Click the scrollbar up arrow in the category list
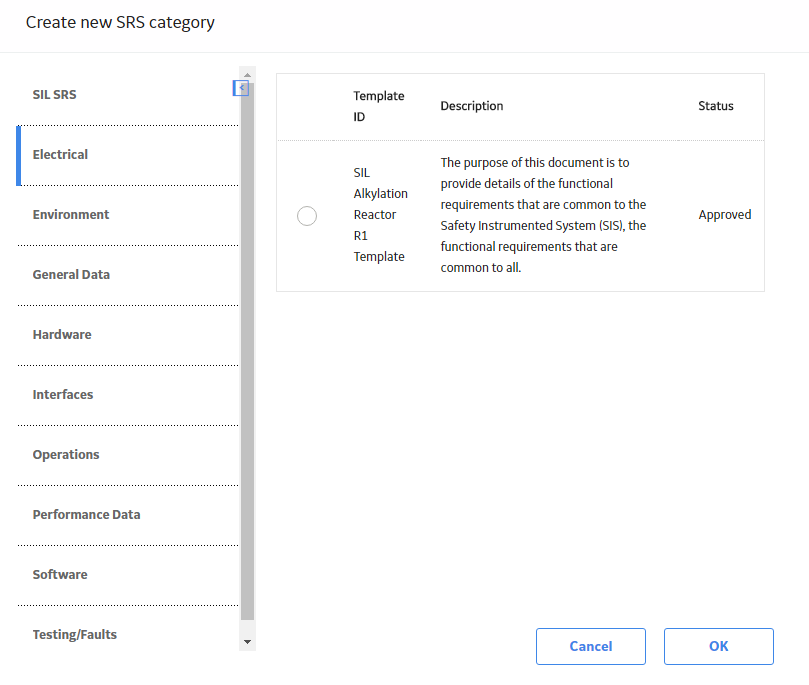The image size is (809, 685). [248, 75]
